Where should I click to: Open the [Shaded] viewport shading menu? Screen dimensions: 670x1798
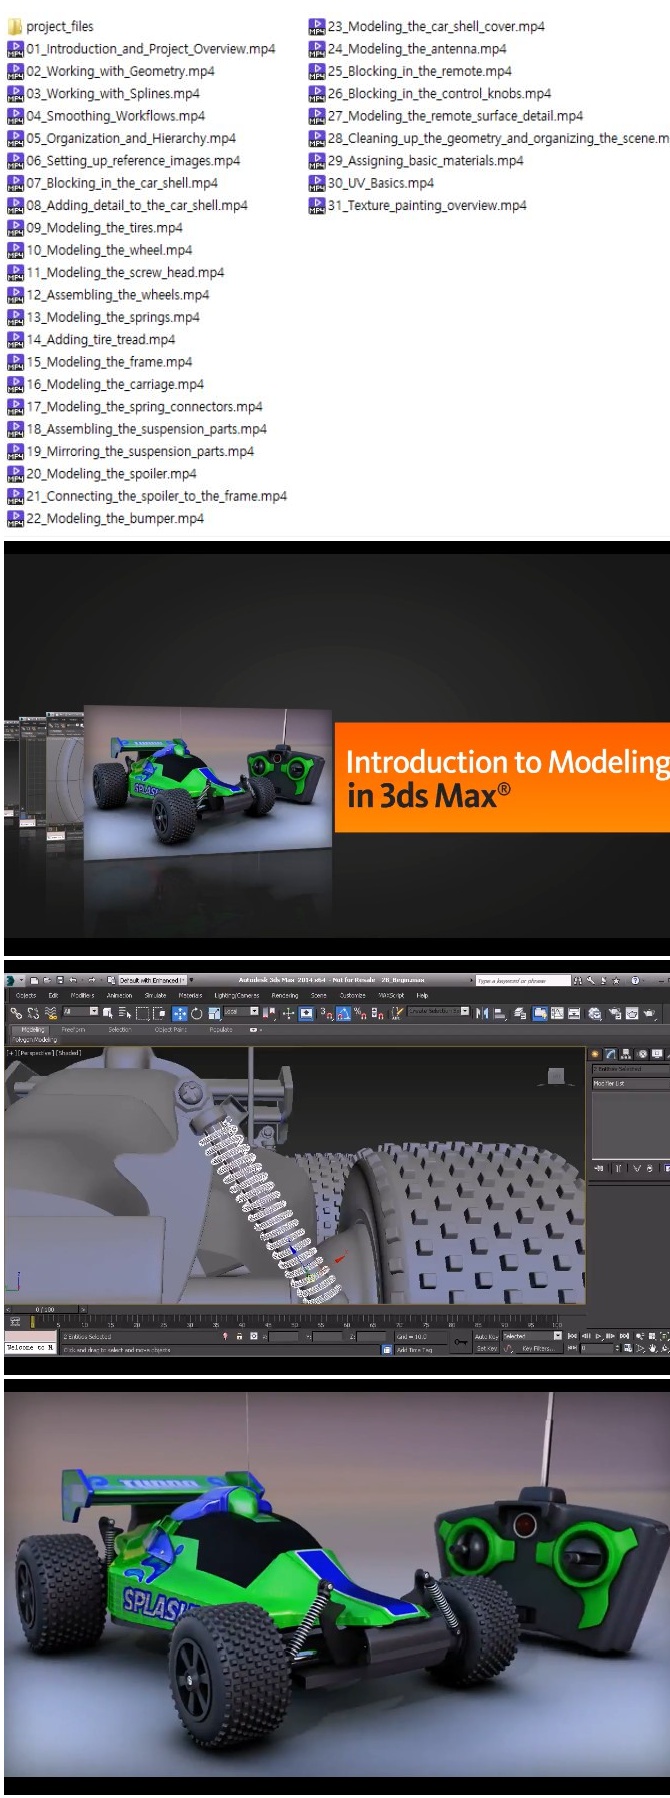(x=68, y=1052)
